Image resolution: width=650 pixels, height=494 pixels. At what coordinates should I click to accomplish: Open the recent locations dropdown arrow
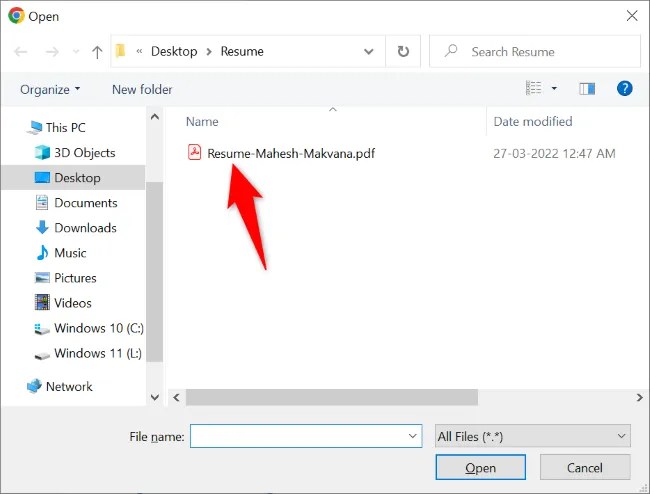click(x=76, y=51)
